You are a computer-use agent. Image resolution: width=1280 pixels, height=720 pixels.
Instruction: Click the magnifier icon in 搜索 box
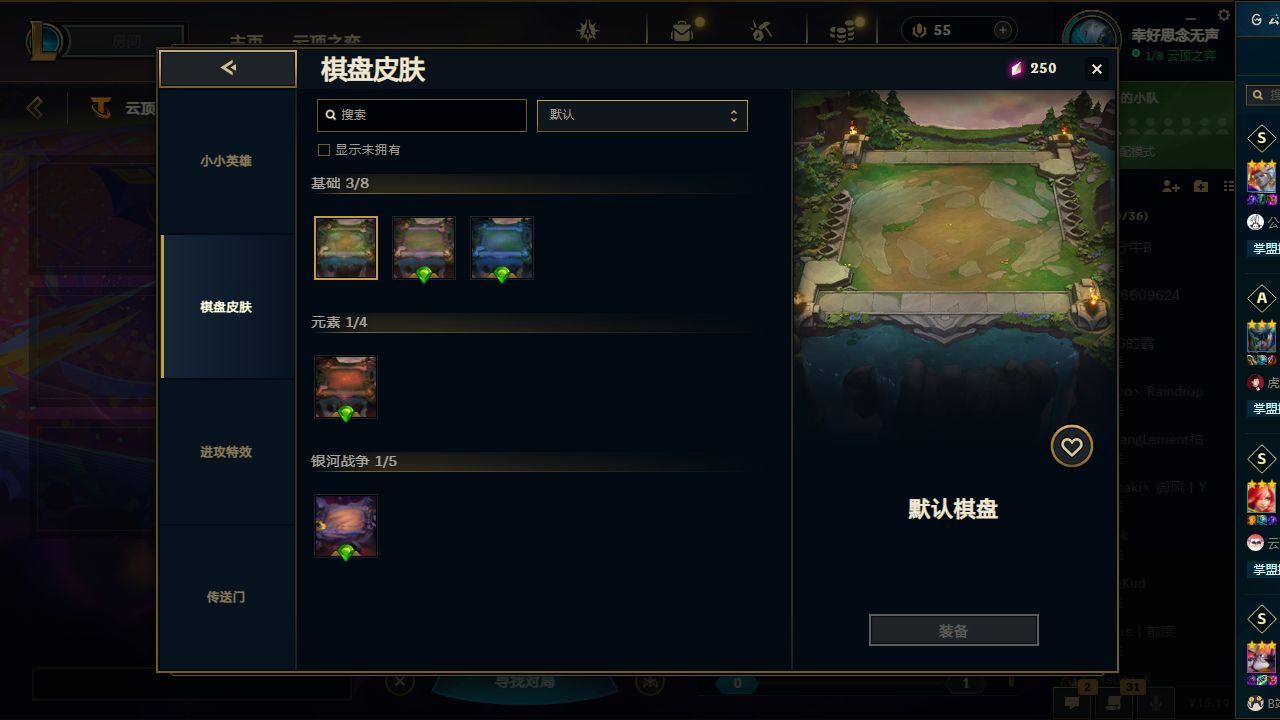point(331,115)
